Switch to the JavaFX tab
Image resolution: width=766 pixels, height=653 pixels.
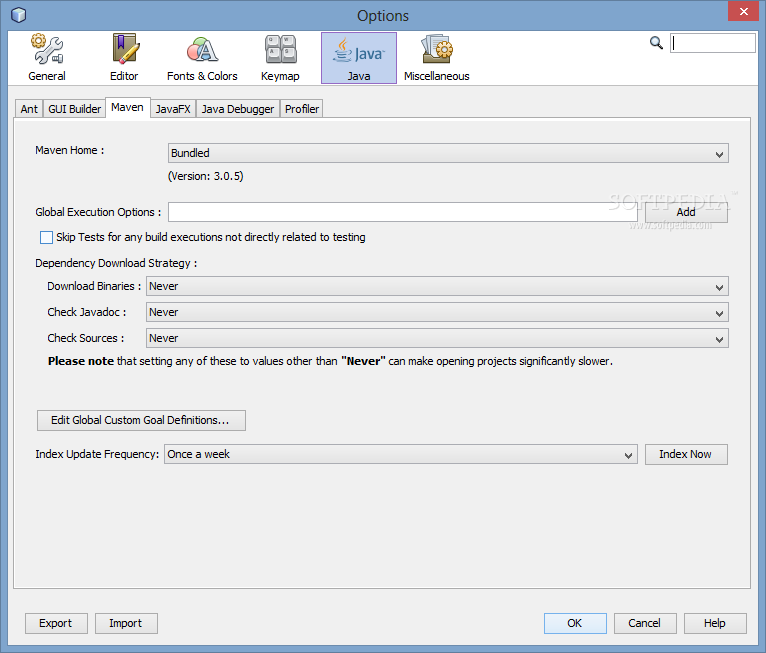(173, 109)
